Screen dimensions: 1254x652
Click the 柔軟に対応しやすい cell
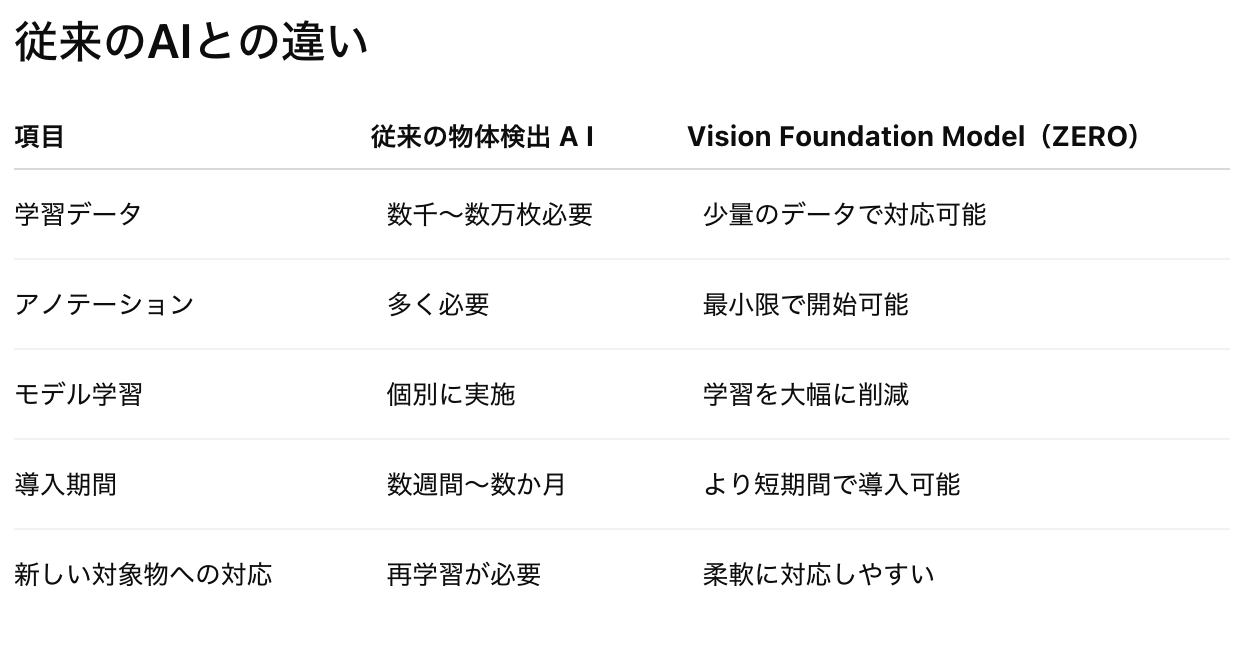point(818,574)
